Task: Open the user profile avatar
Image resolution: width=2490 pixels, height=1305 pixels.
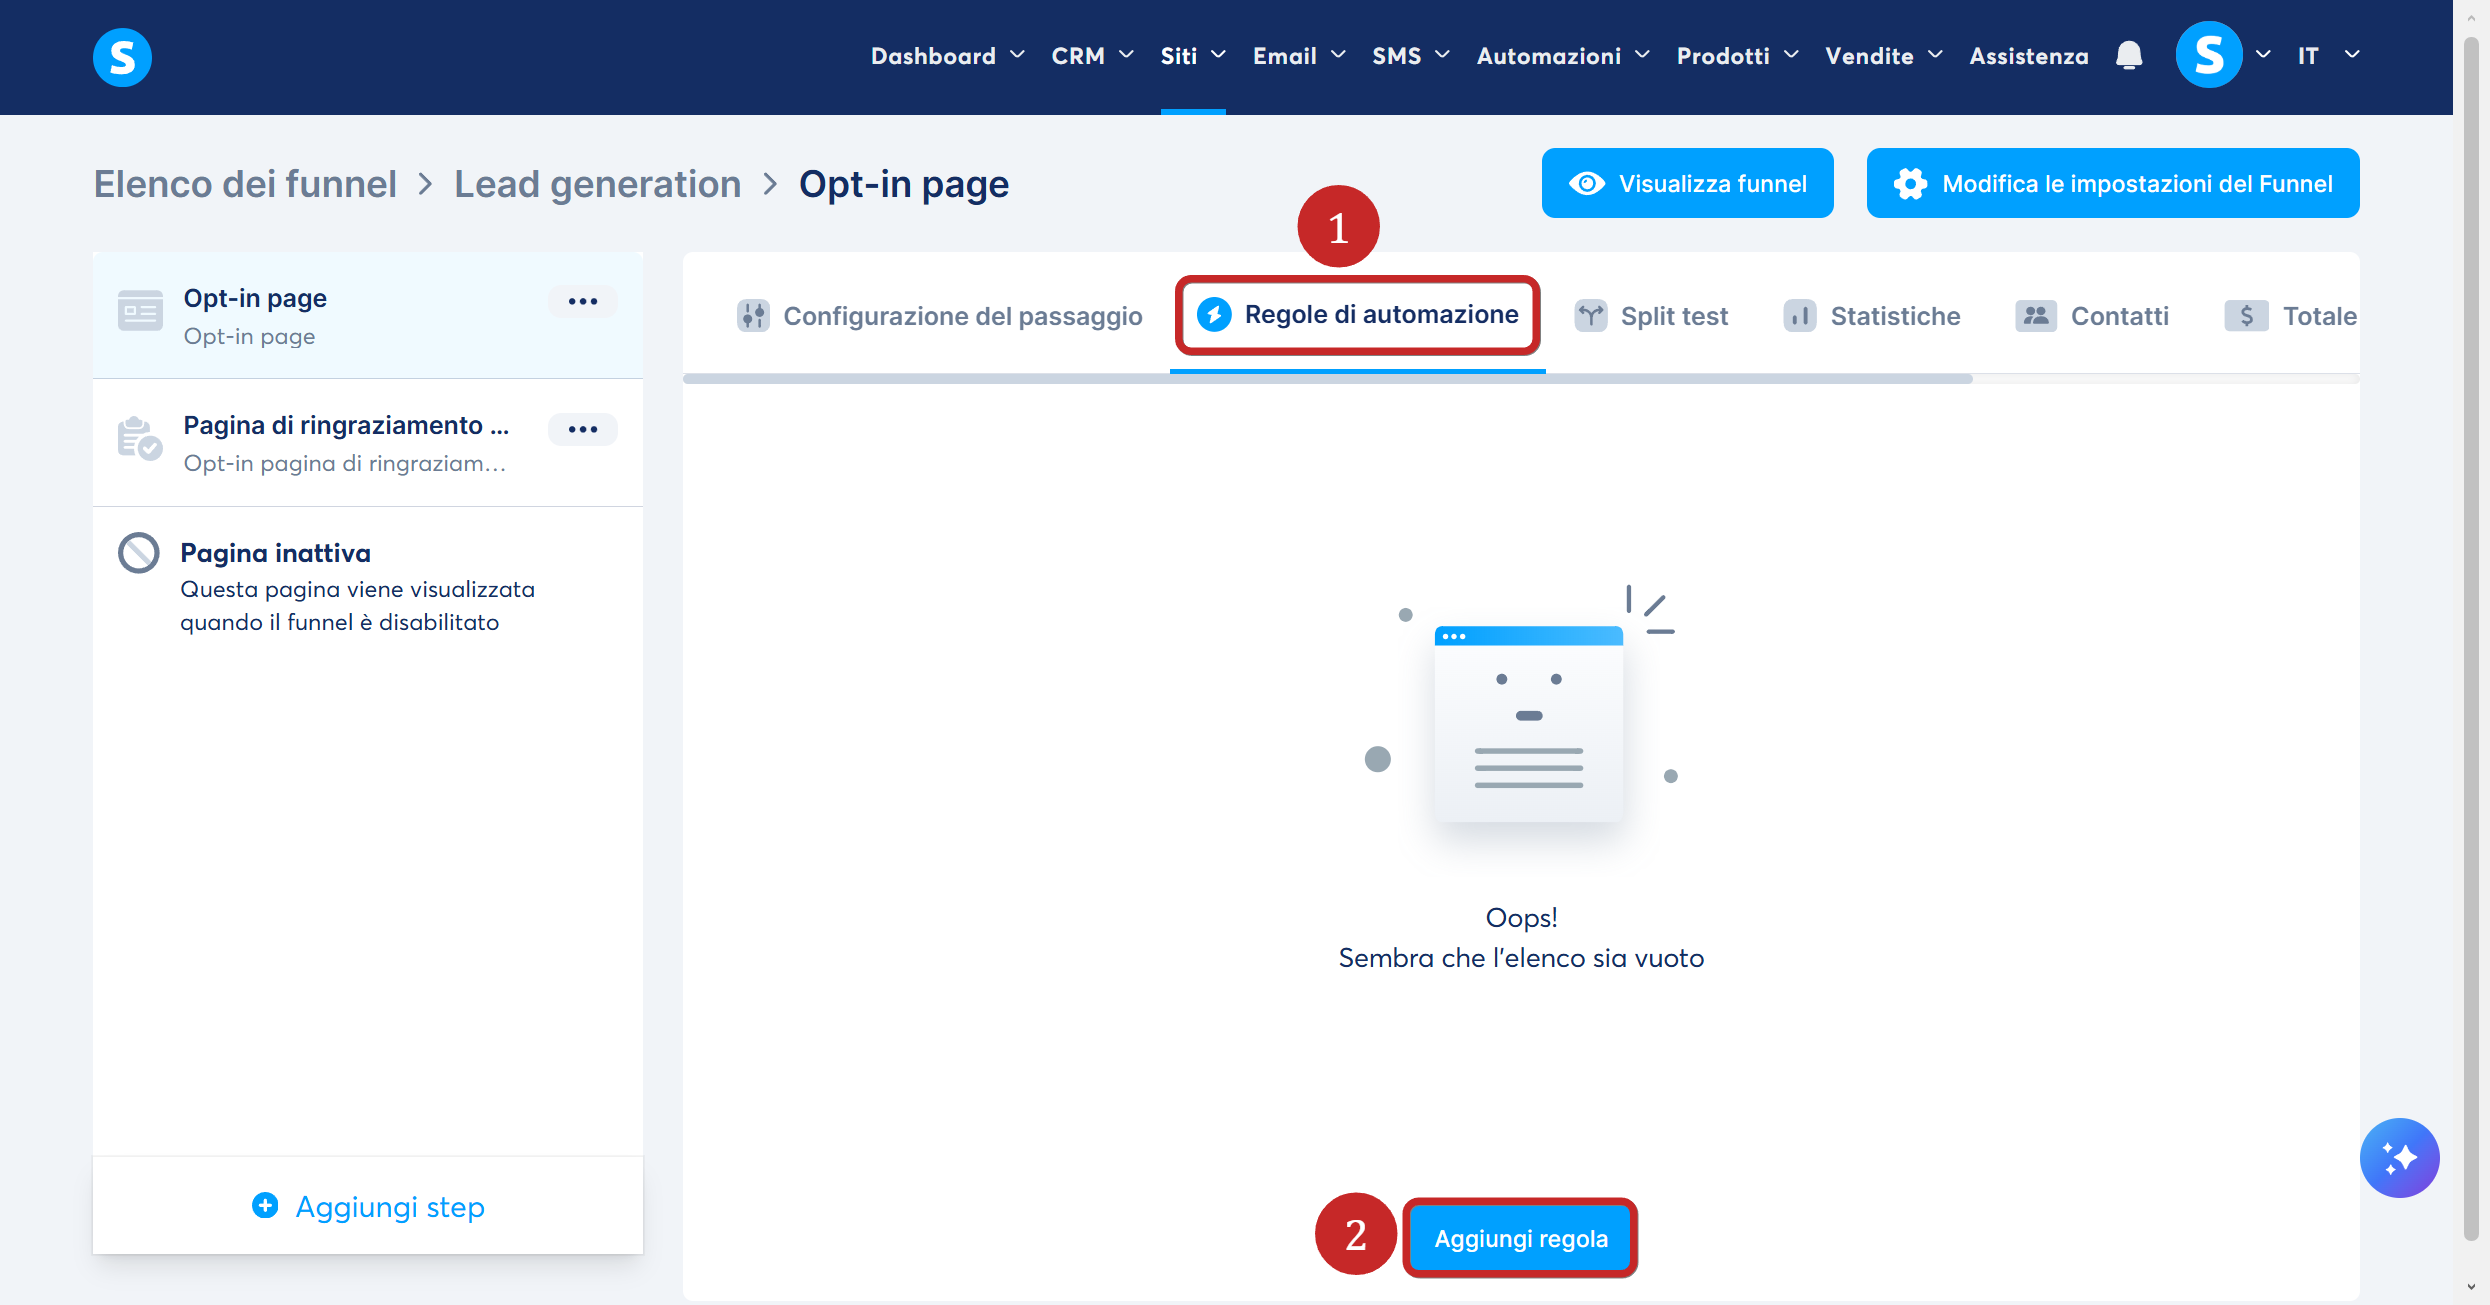Action: (x=2209, y=55)
